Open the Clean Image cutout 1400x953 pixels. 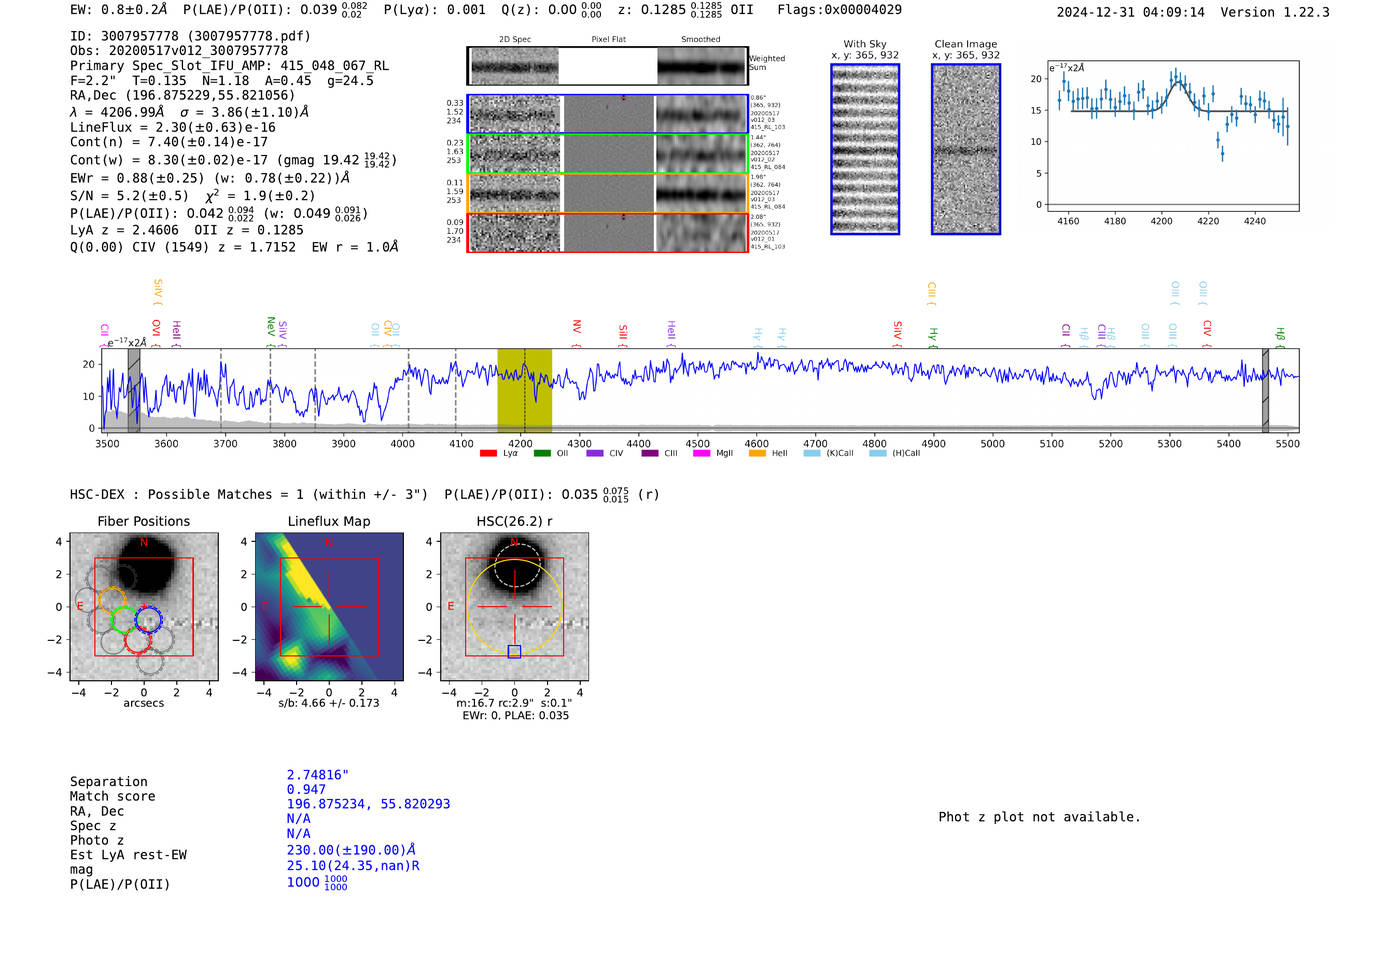pyautogui.click(x=966, y=150)
